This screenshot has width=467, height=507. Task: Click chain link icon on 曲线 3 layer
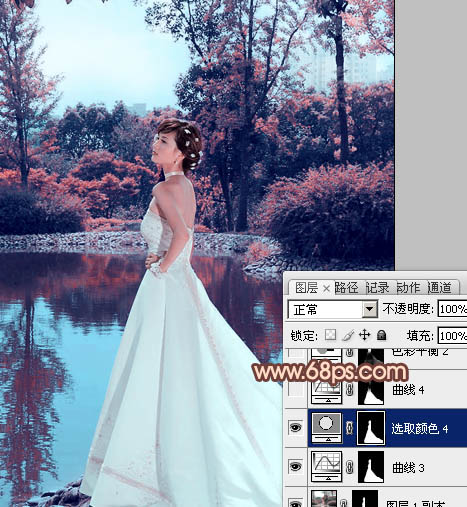(x=349, y=467)
